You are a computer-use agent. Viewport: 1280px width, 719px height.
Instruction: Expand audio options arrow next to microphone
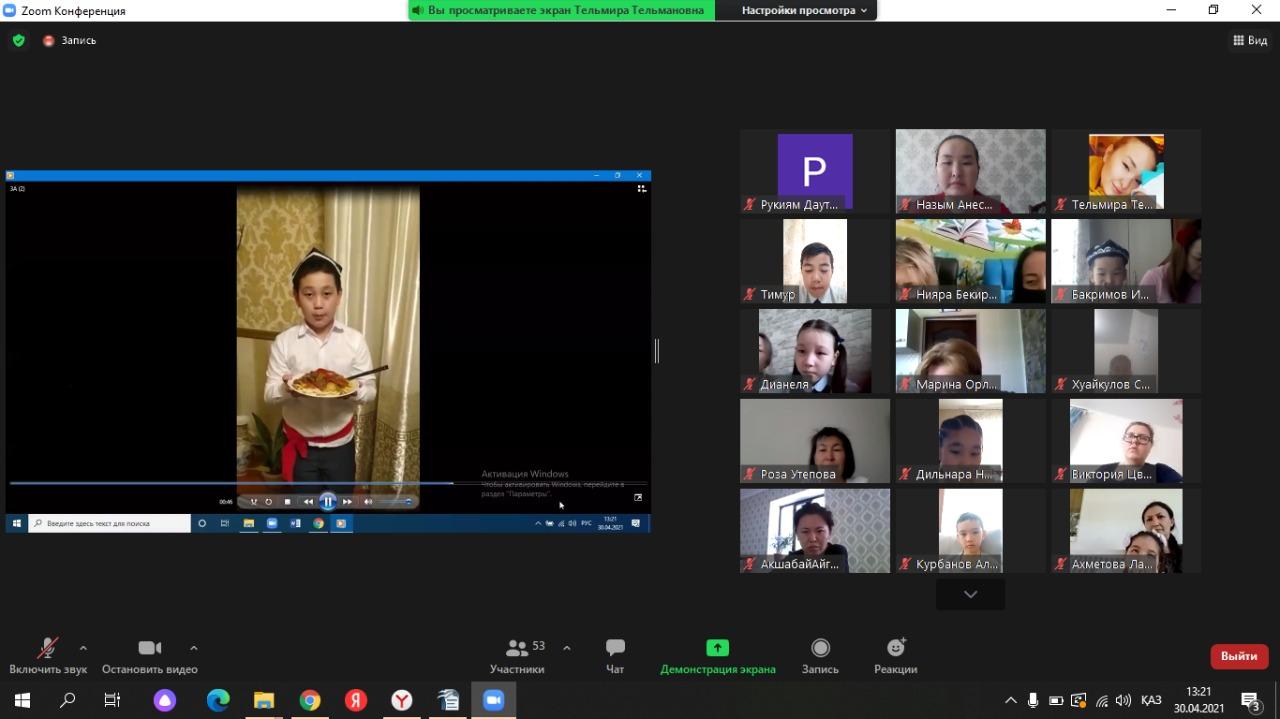pyautogui.click(x=83, y=648)
